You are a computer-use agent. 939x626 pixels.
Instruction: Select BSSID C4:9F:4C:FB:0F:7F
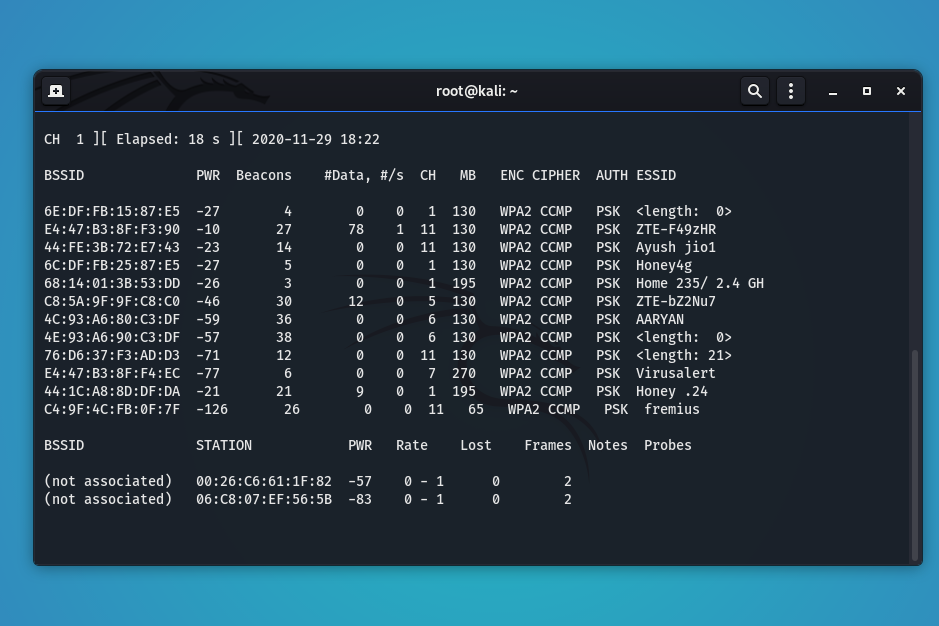coord(112,410)
